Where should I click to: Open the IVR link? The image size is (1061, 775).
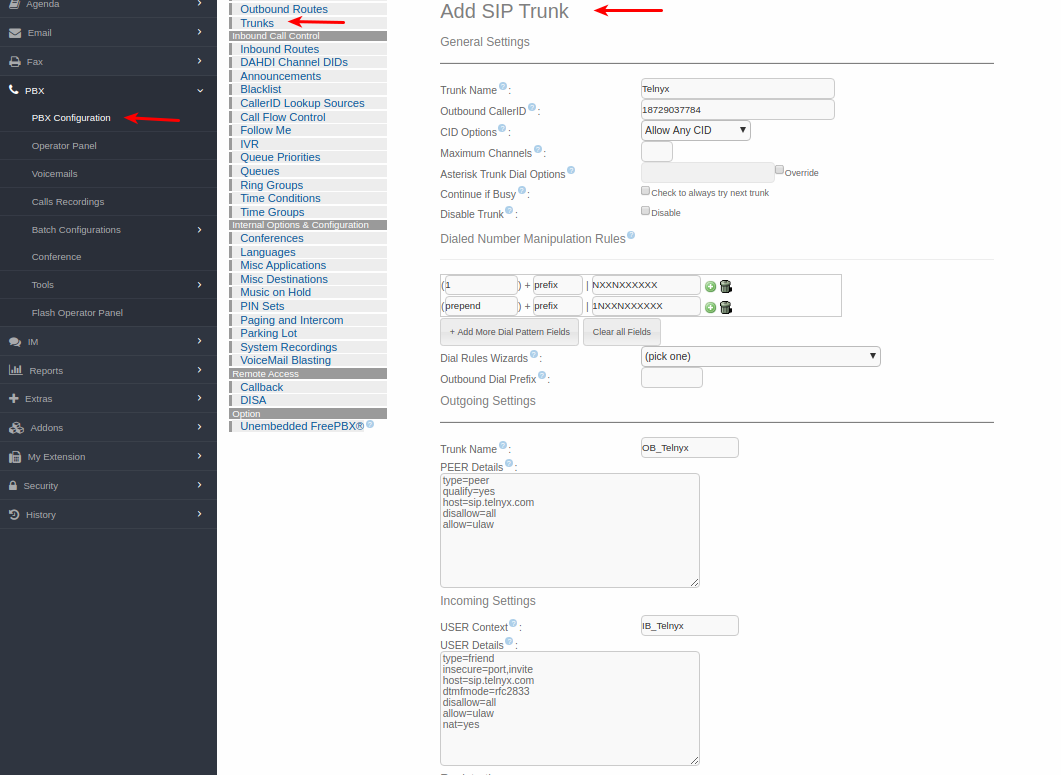click(249, 144)
